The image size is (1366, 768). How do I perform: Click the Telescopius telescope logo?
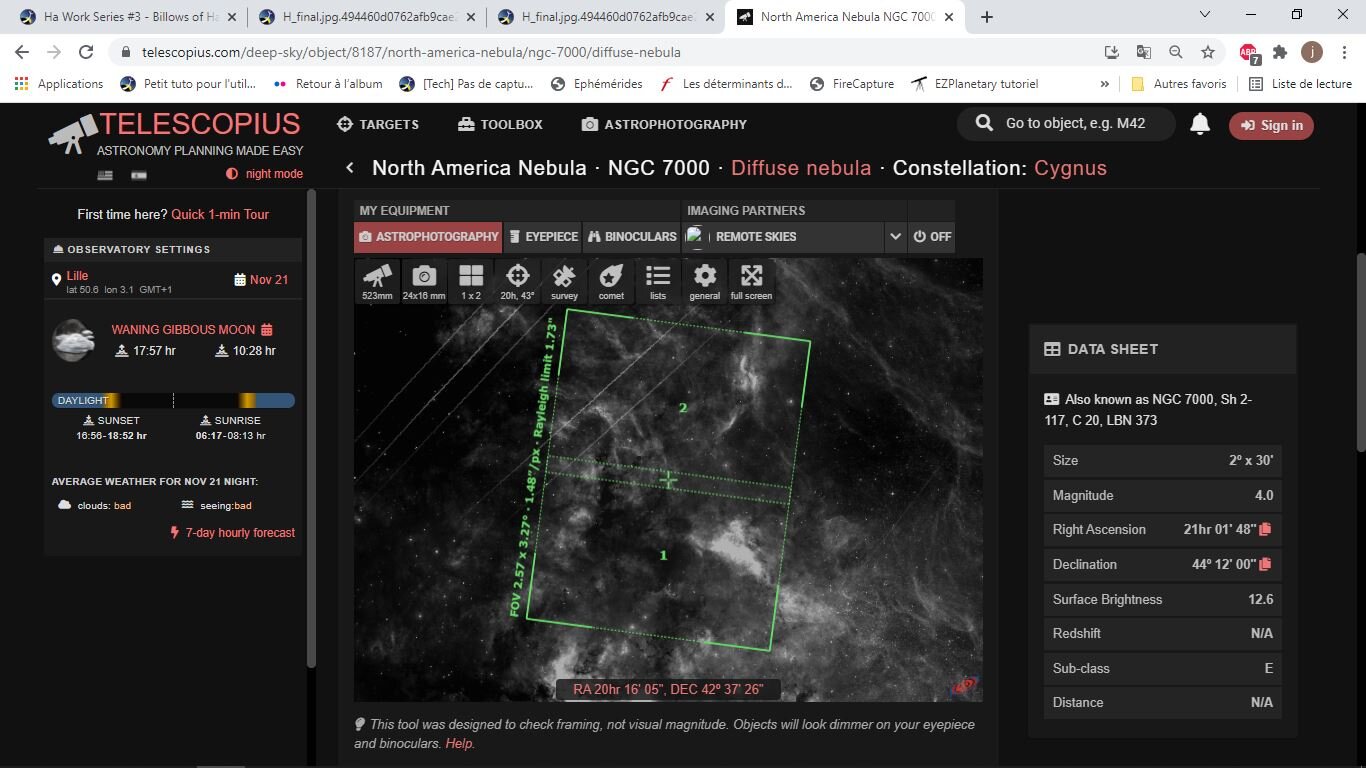(x=73, y=134)
